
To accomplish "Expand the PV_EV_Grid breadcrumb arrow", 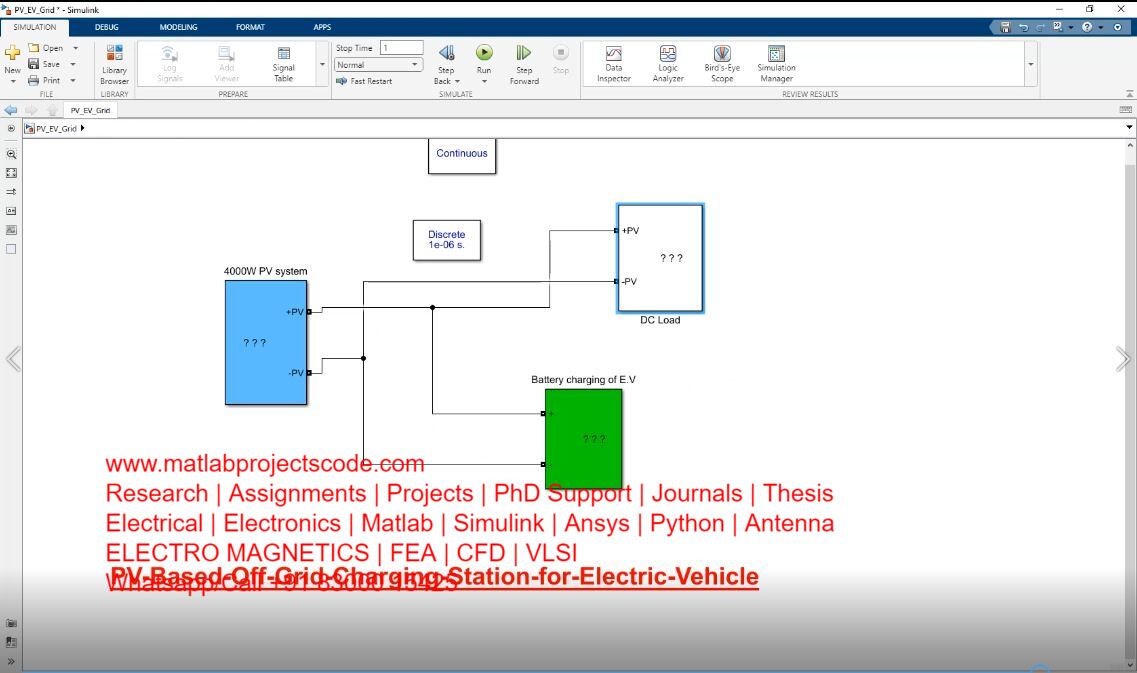I will [83, 128].
